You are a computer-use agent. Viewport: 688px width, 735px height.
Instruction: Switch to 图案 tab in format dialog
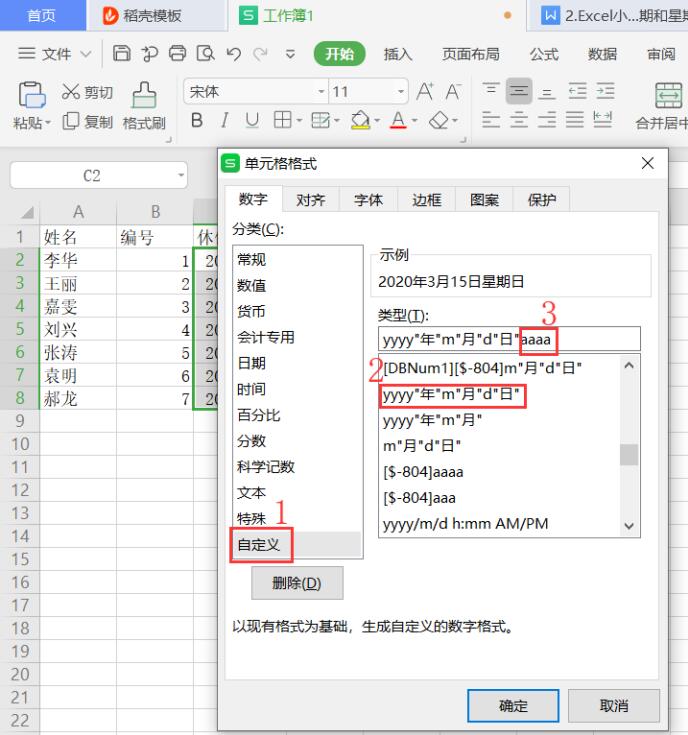tap(484, 200)
